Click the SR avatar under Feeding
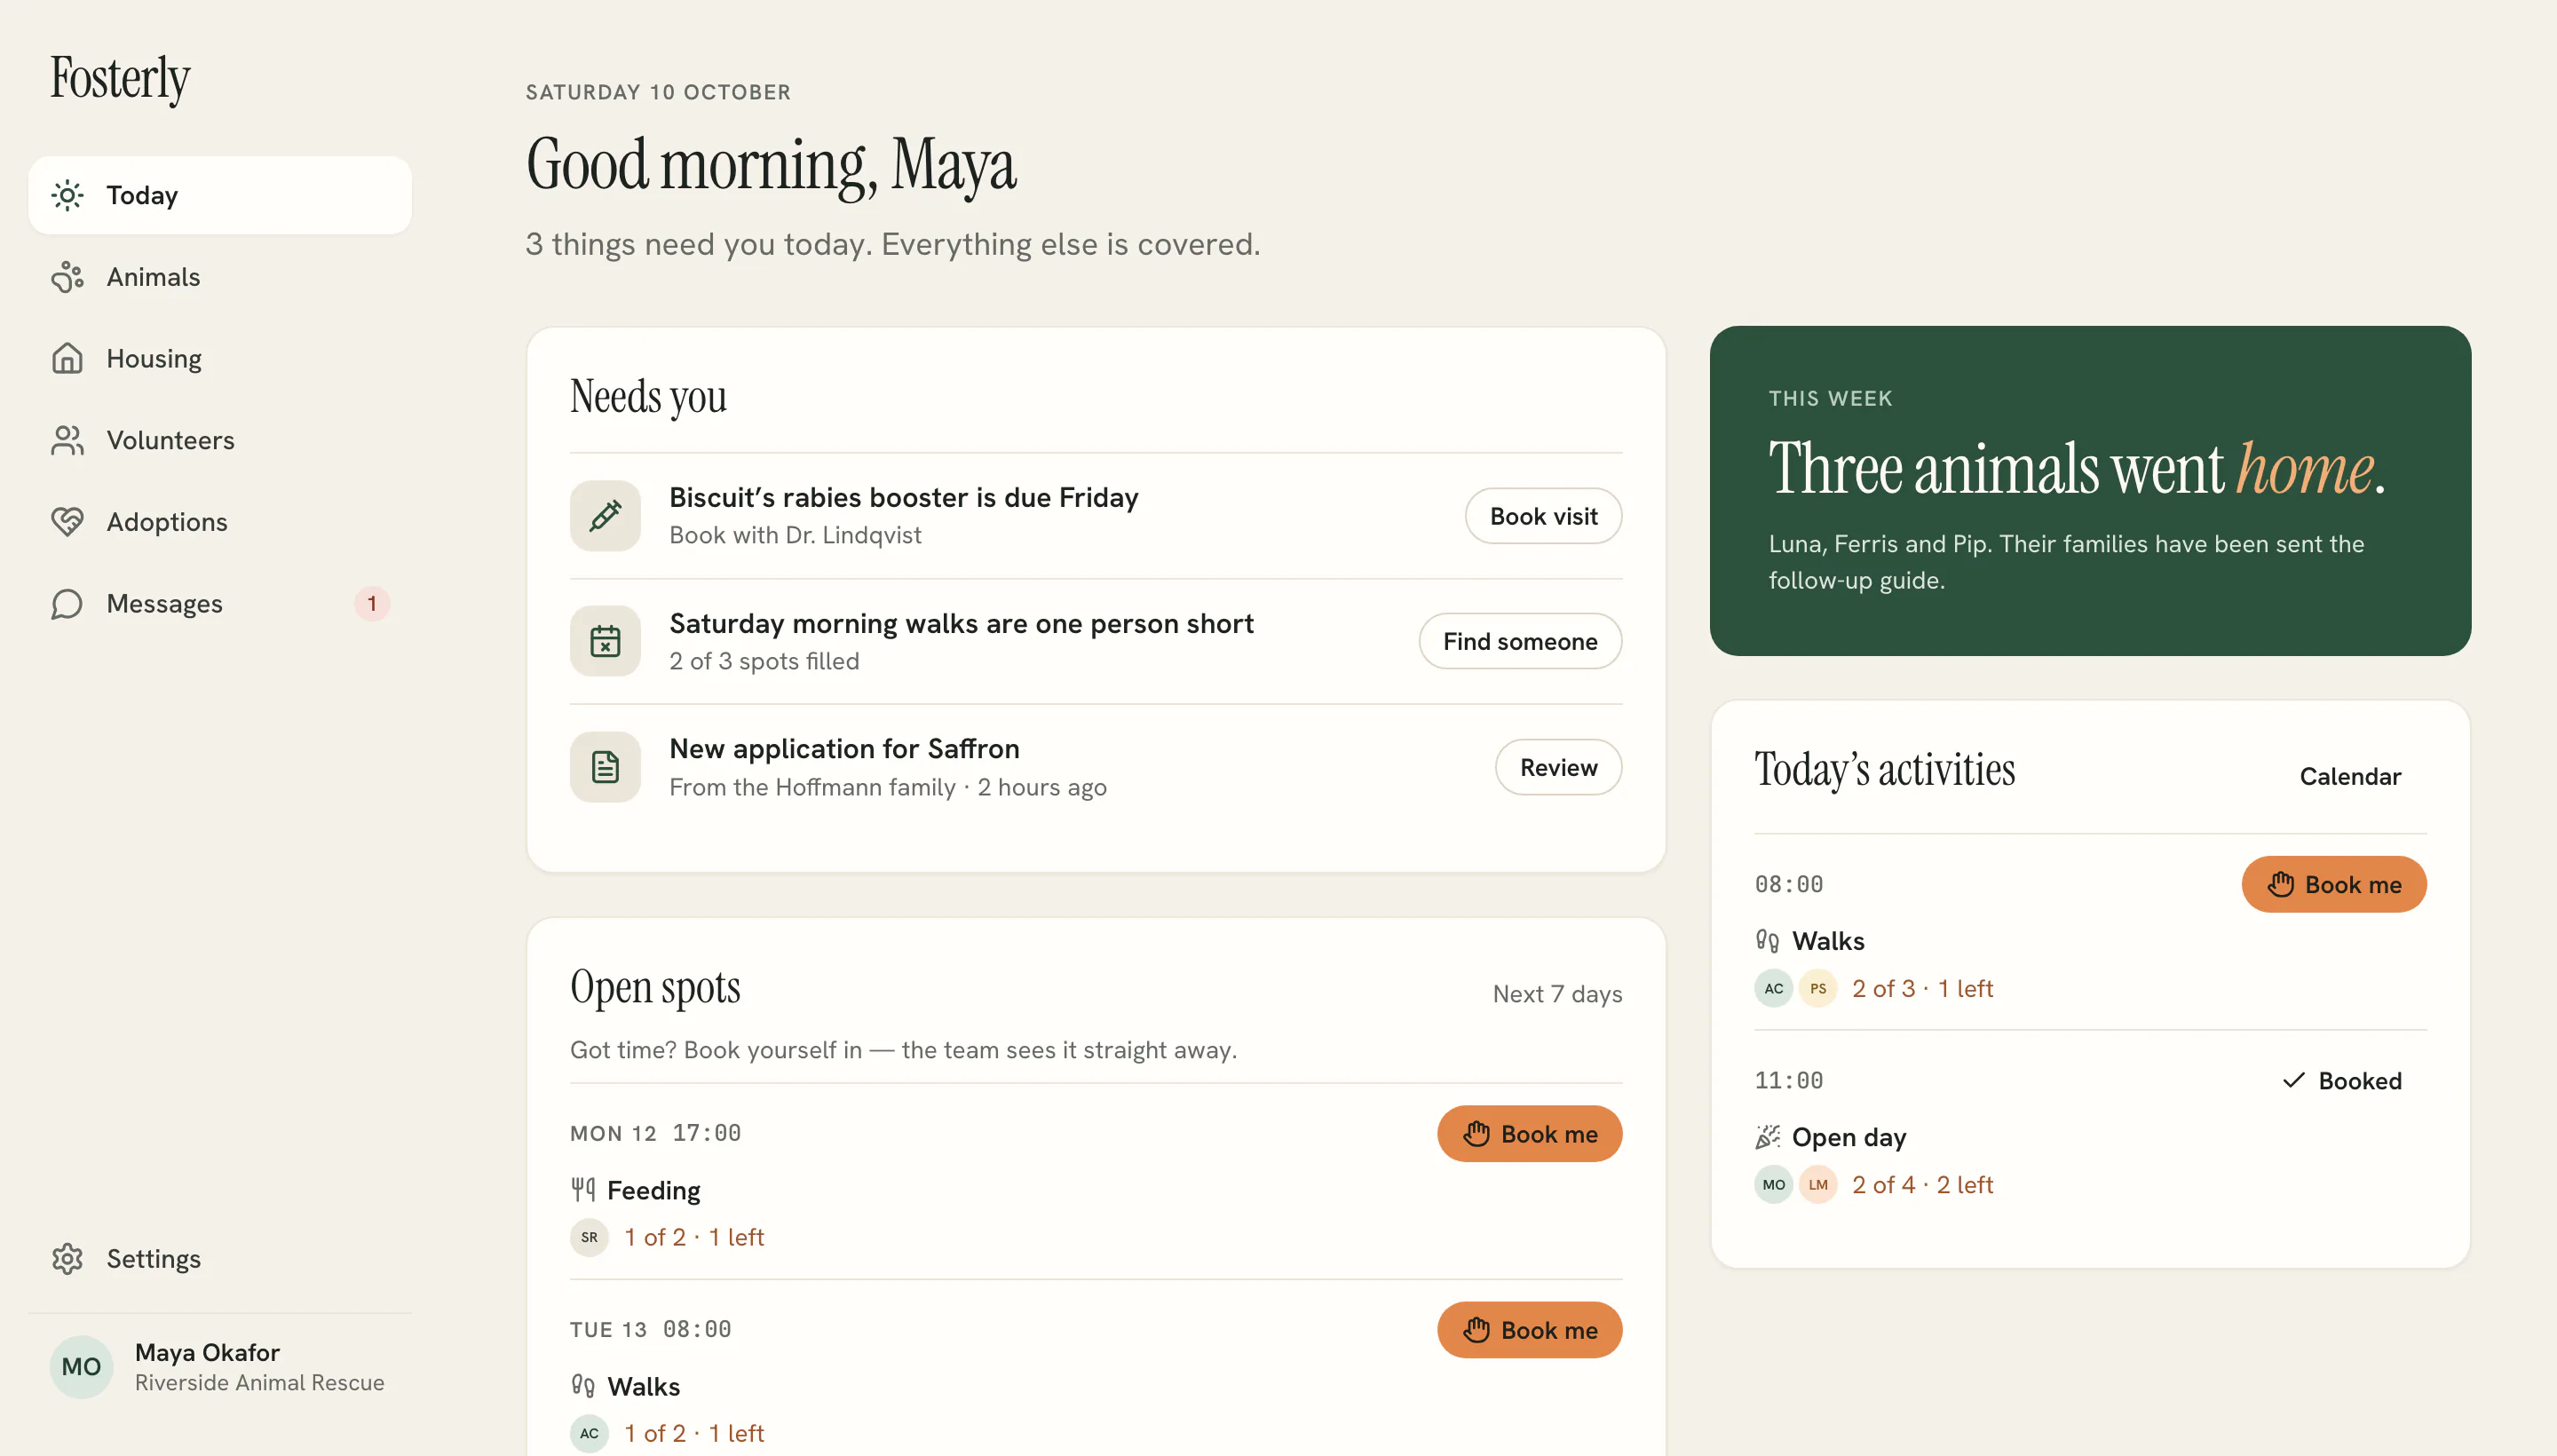Screen dimensions: 2557x1456 [589, 1238]
